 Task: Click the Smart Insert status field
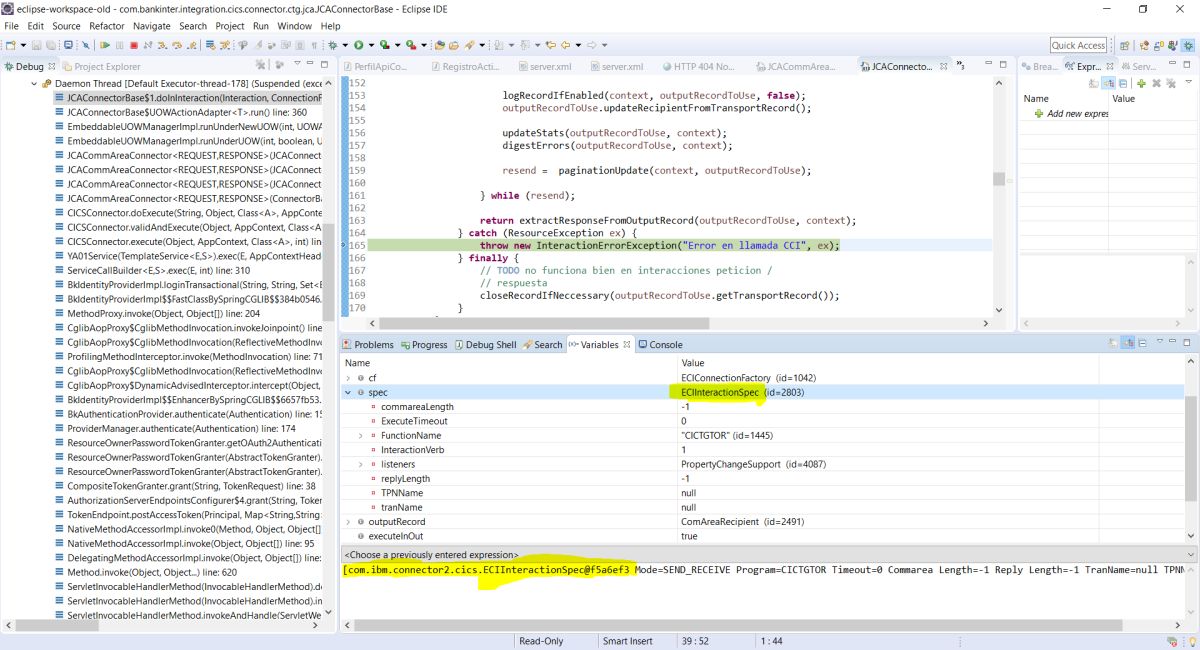[628, 641]
